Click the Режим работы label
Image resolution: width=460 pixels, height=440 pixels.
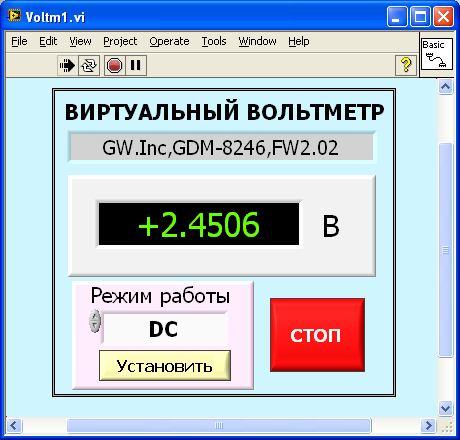coord(160,296)
